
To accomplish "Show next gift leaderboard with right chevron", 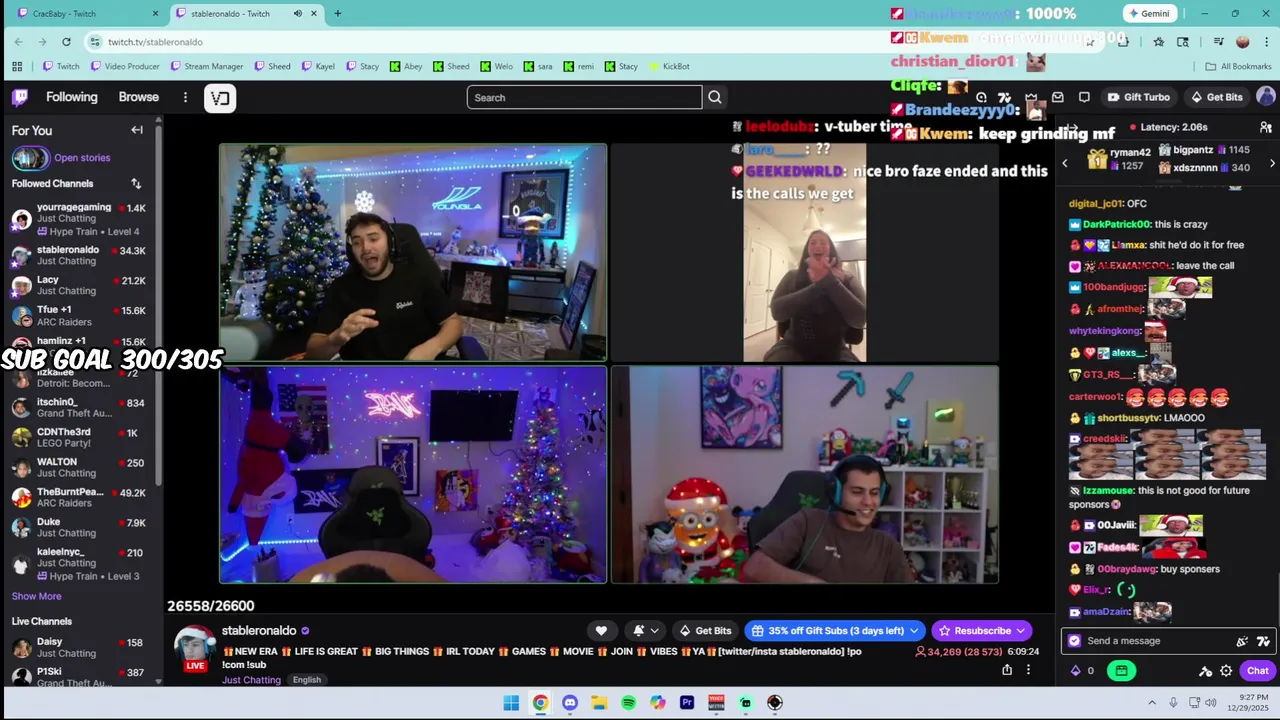I will [x=1272, y=163].
